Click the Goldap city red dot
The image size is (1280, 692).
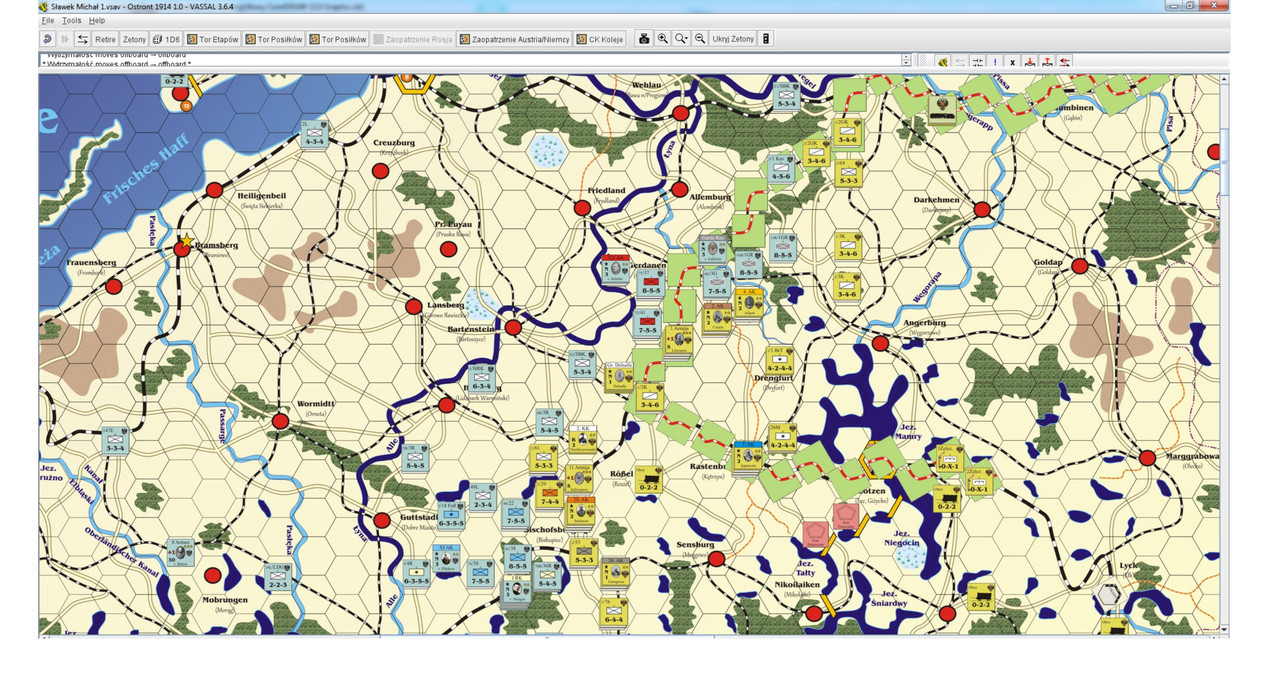point(1079,266)
